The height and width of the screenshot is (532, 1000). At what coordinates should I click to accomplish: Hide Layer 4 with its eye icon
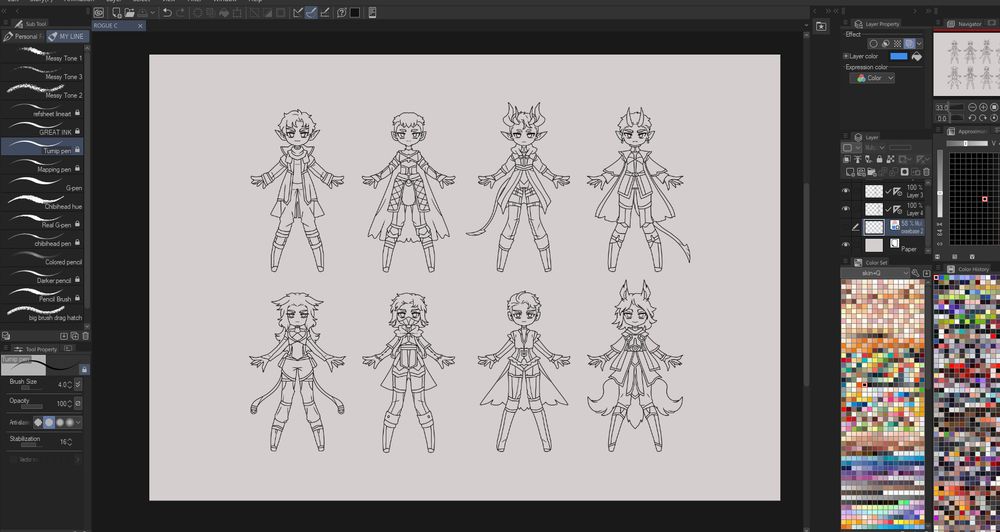pos(846,209)
